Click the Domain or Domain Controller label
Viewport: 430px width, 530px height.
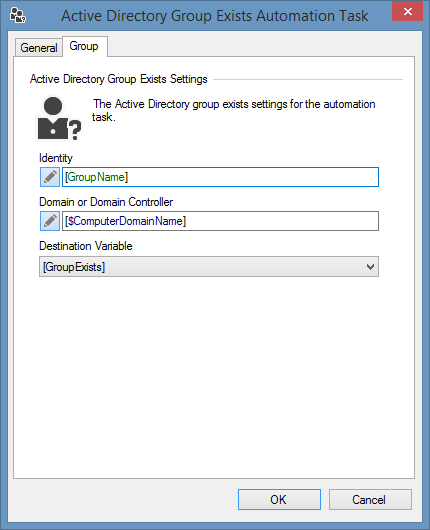pyautogui.click(x=106, y=202)
